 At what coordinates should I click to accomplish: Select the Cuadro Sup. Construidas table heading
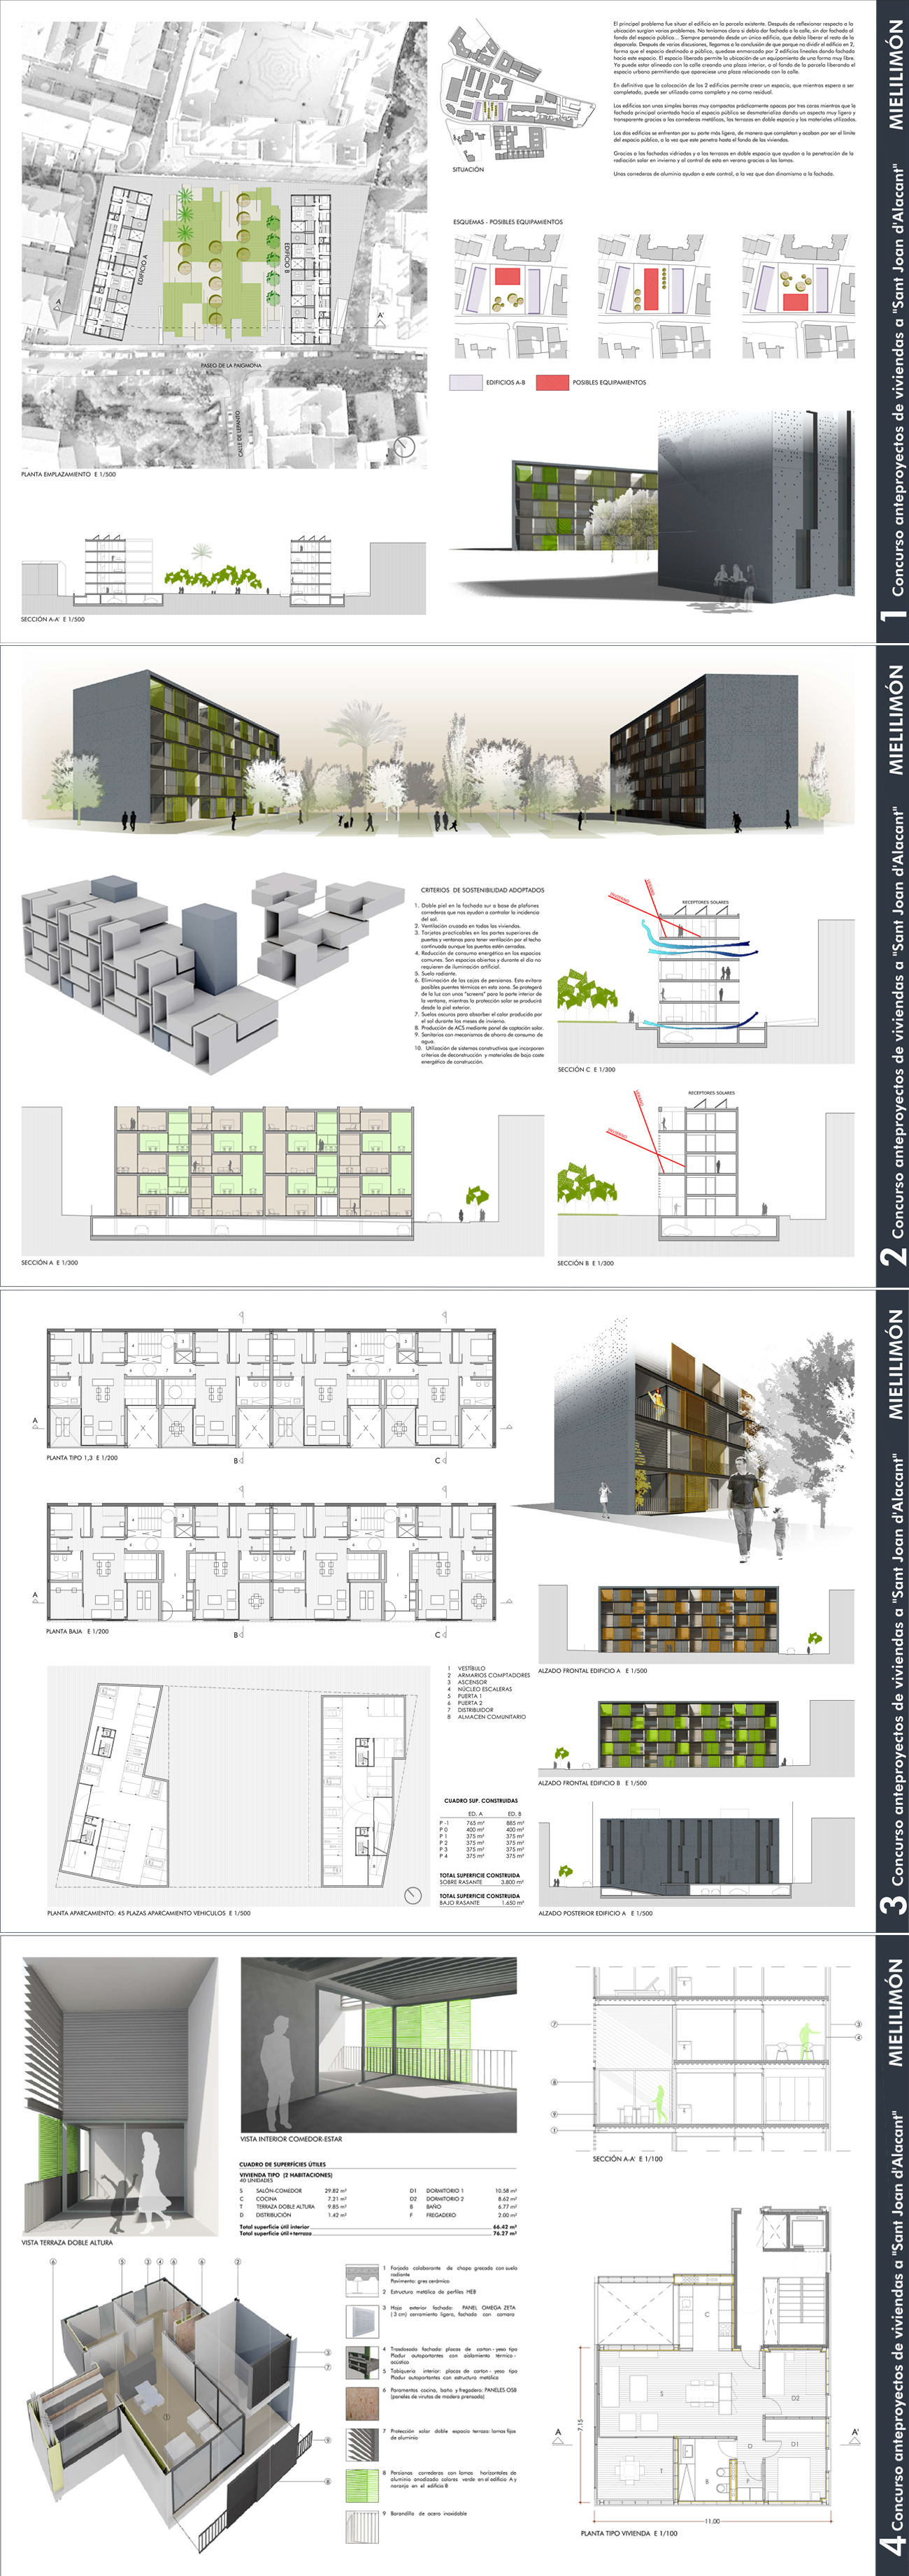tap(481, 1800)
